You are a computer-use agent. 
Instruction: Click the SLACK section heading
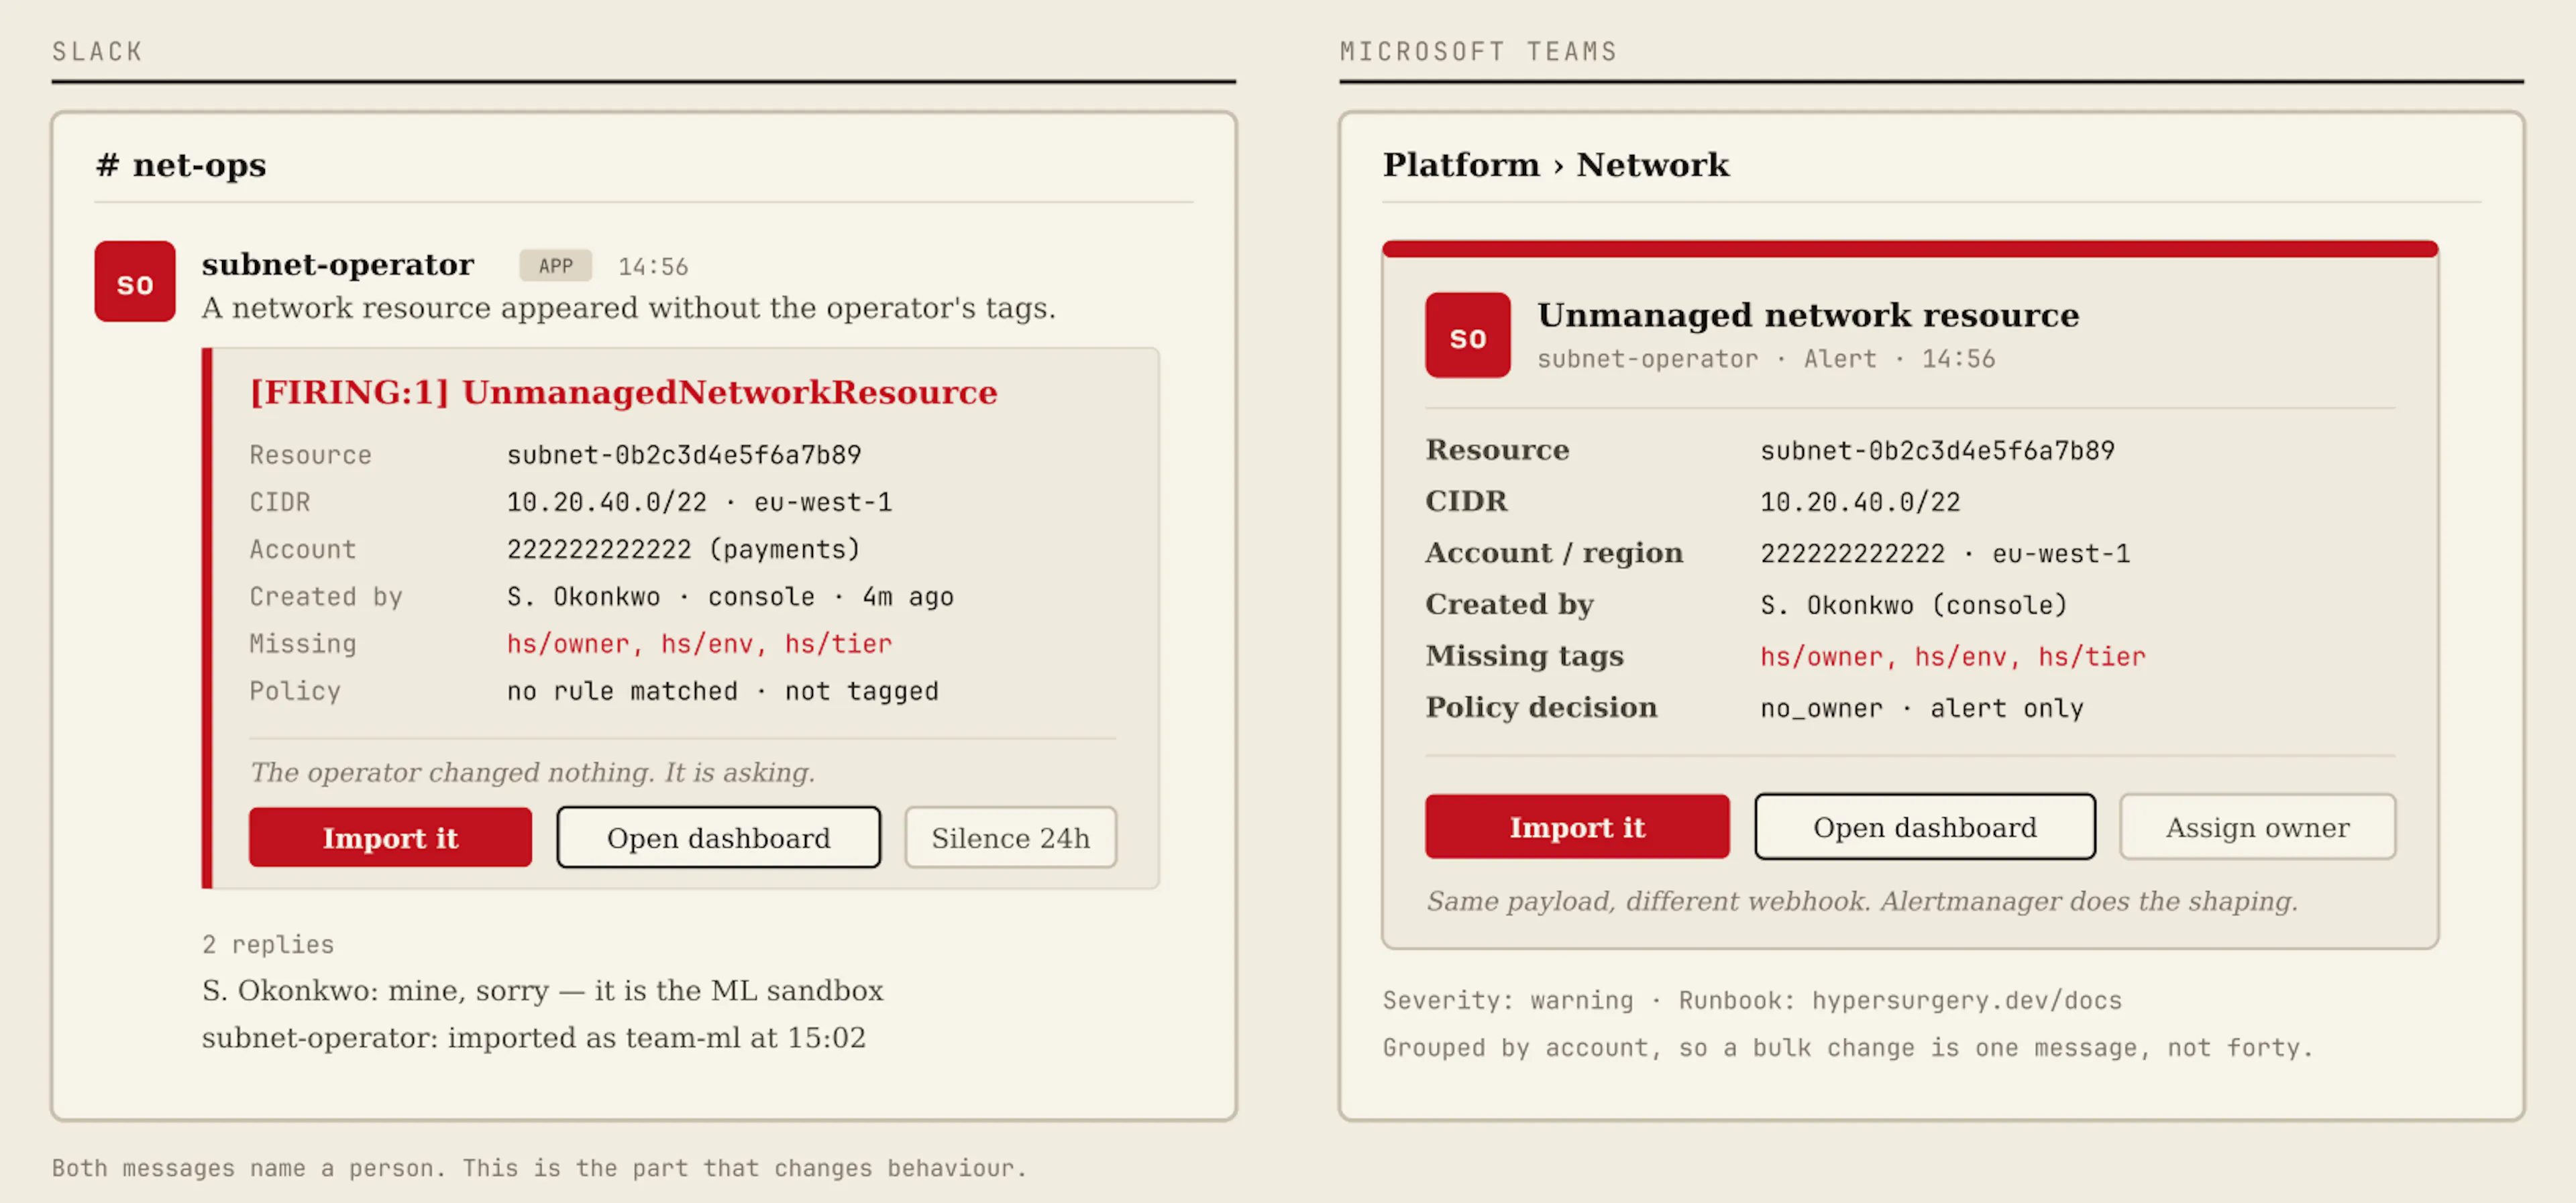point(97,52)
